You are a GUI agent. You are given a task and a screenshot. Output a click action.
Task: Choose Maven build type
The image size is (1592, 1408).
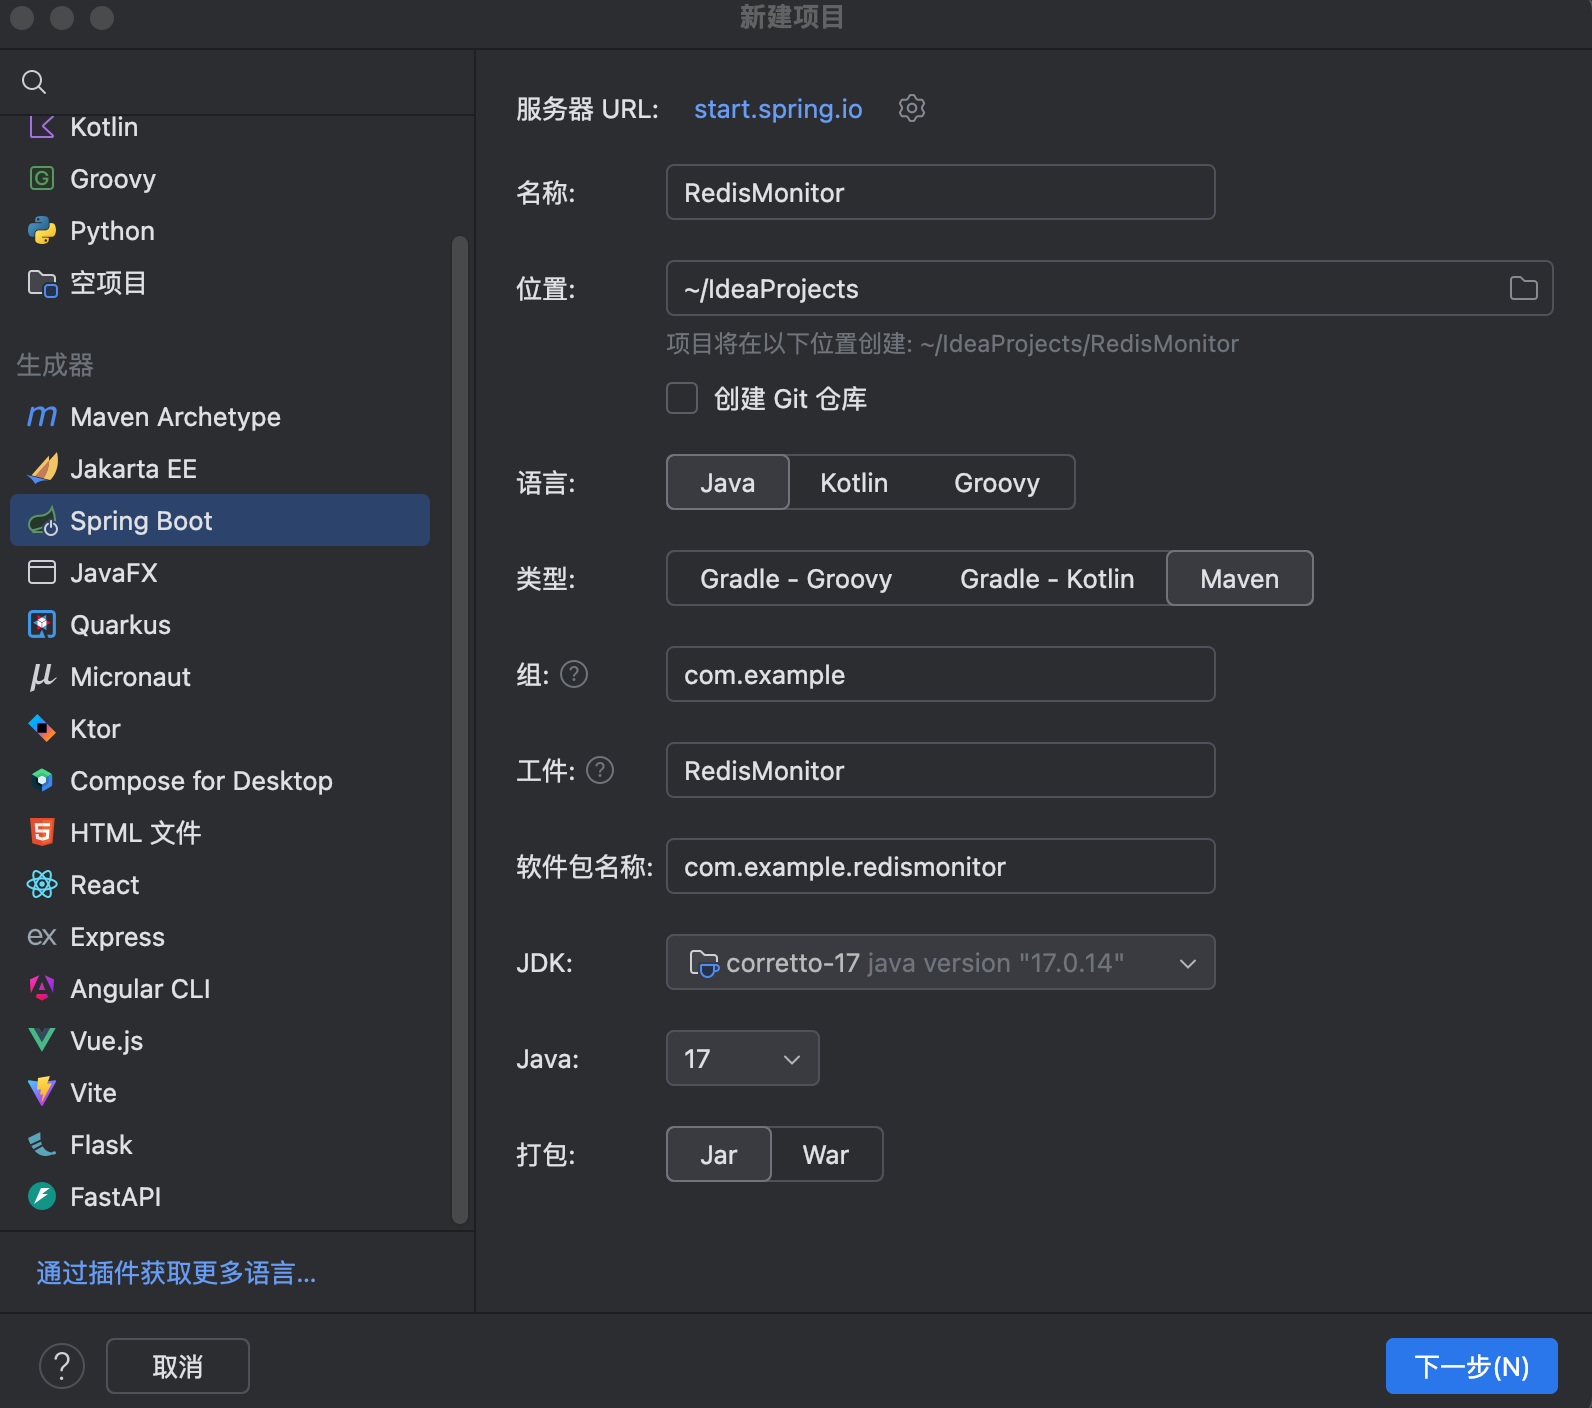pos(1240,579)
